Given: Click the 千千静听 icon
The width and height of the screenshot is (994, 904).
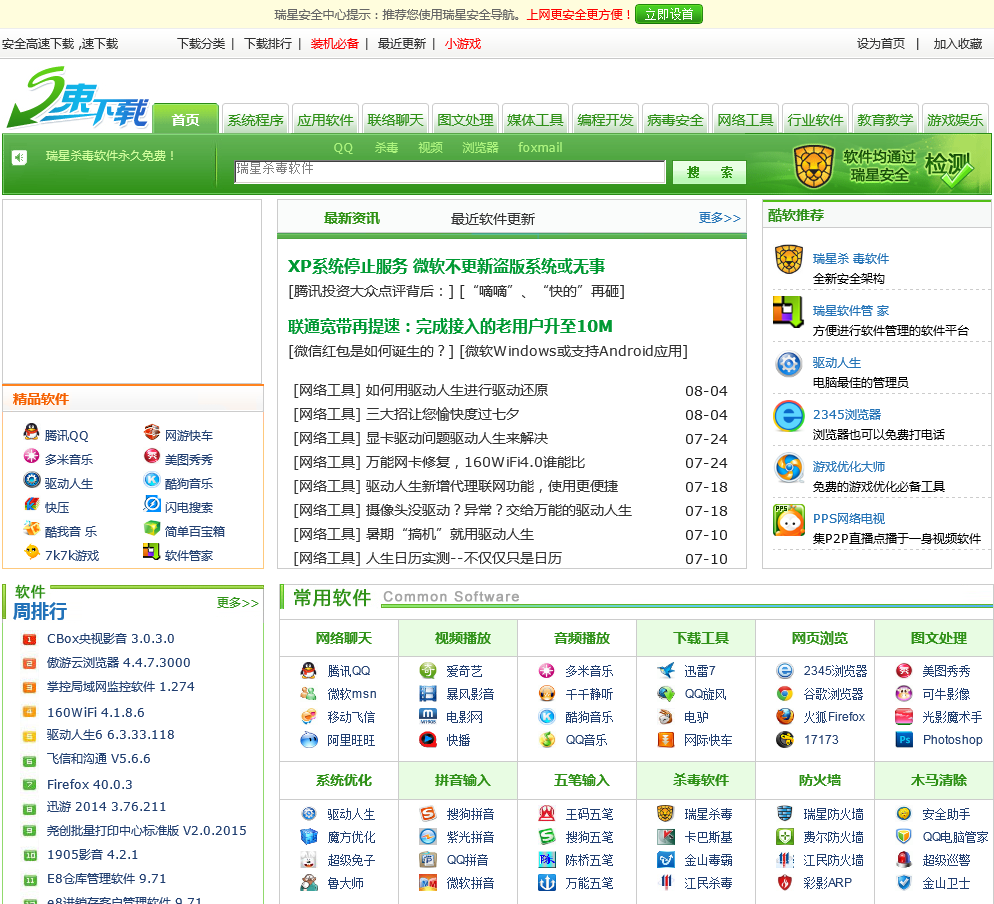Looking at the screenshot, I should pyautogui.click(x=547, y=694).
